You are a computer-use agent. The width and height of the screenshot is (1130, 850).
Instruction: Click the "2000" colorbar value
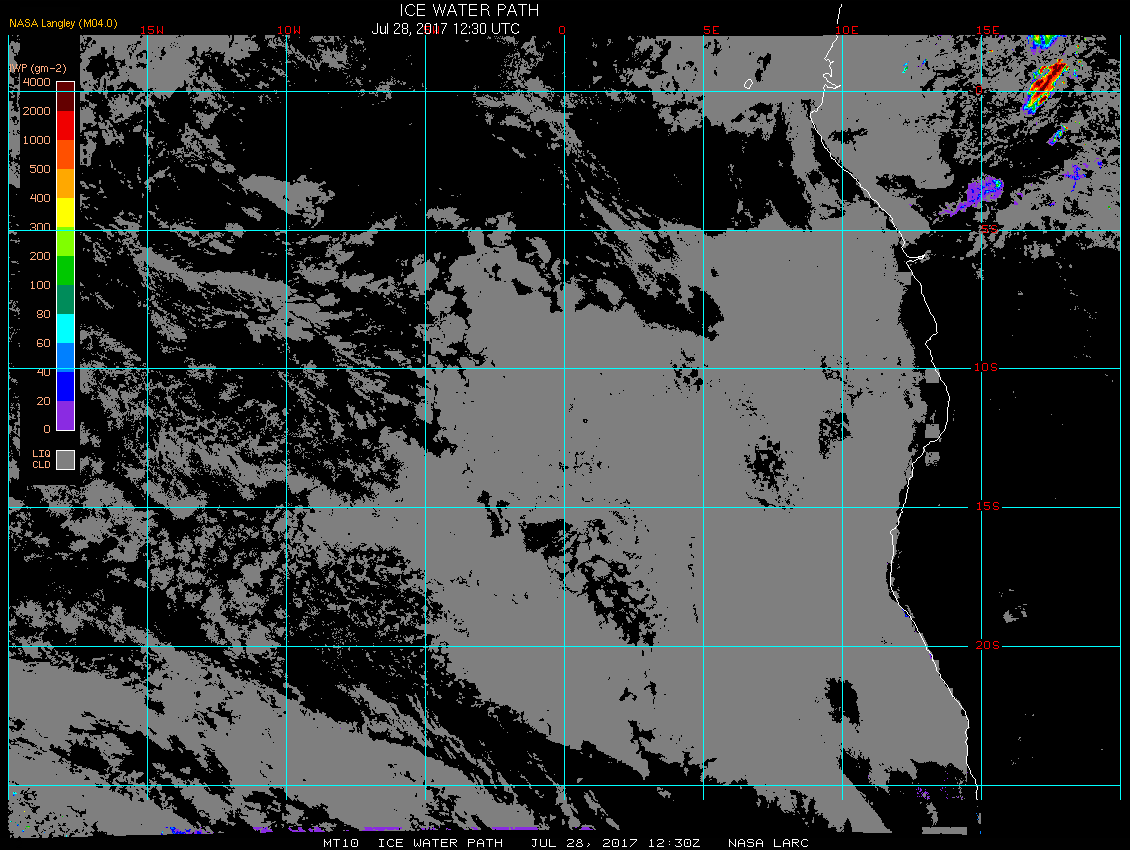tap(37, 111)
